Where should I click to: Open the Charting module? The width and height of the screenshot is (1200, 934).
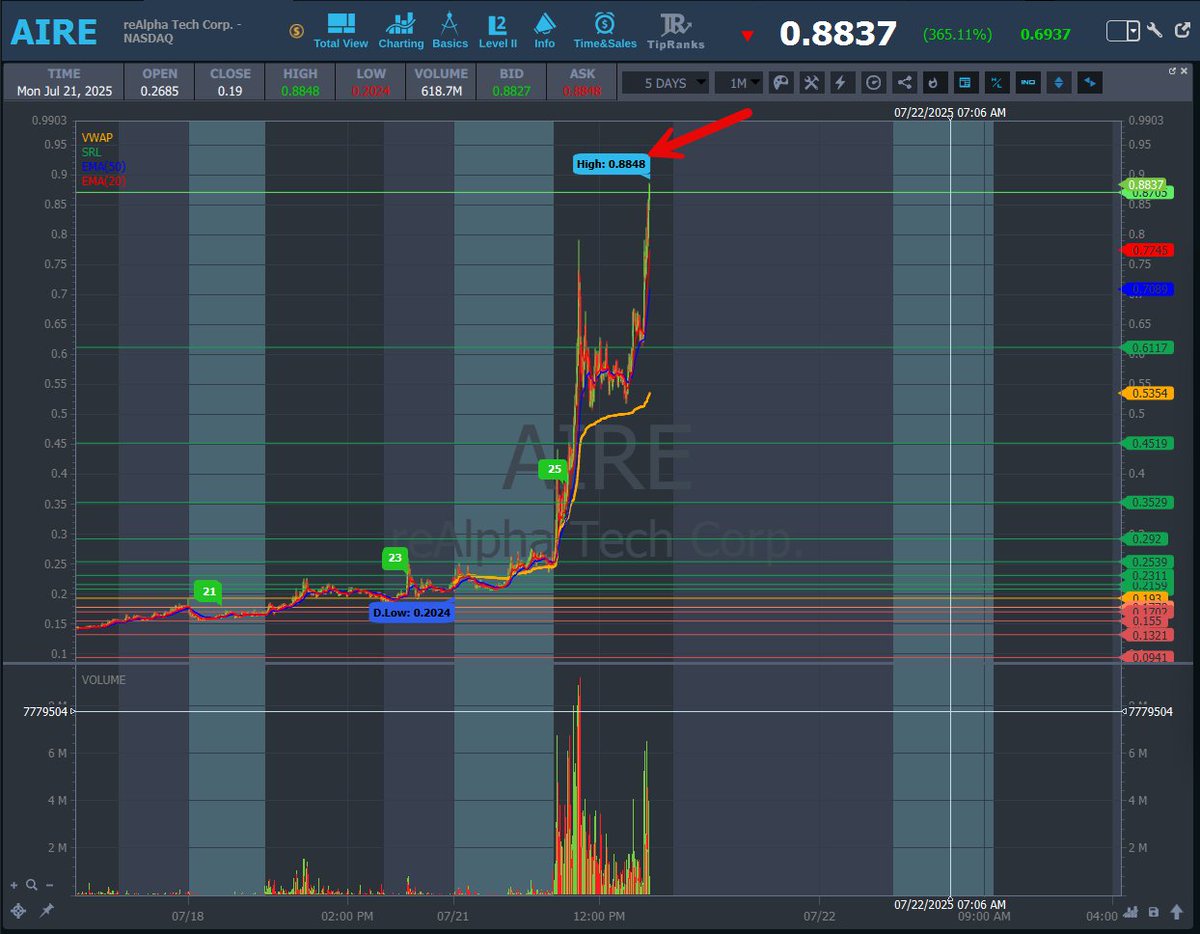pyautogui.click(x=401, y=30)
